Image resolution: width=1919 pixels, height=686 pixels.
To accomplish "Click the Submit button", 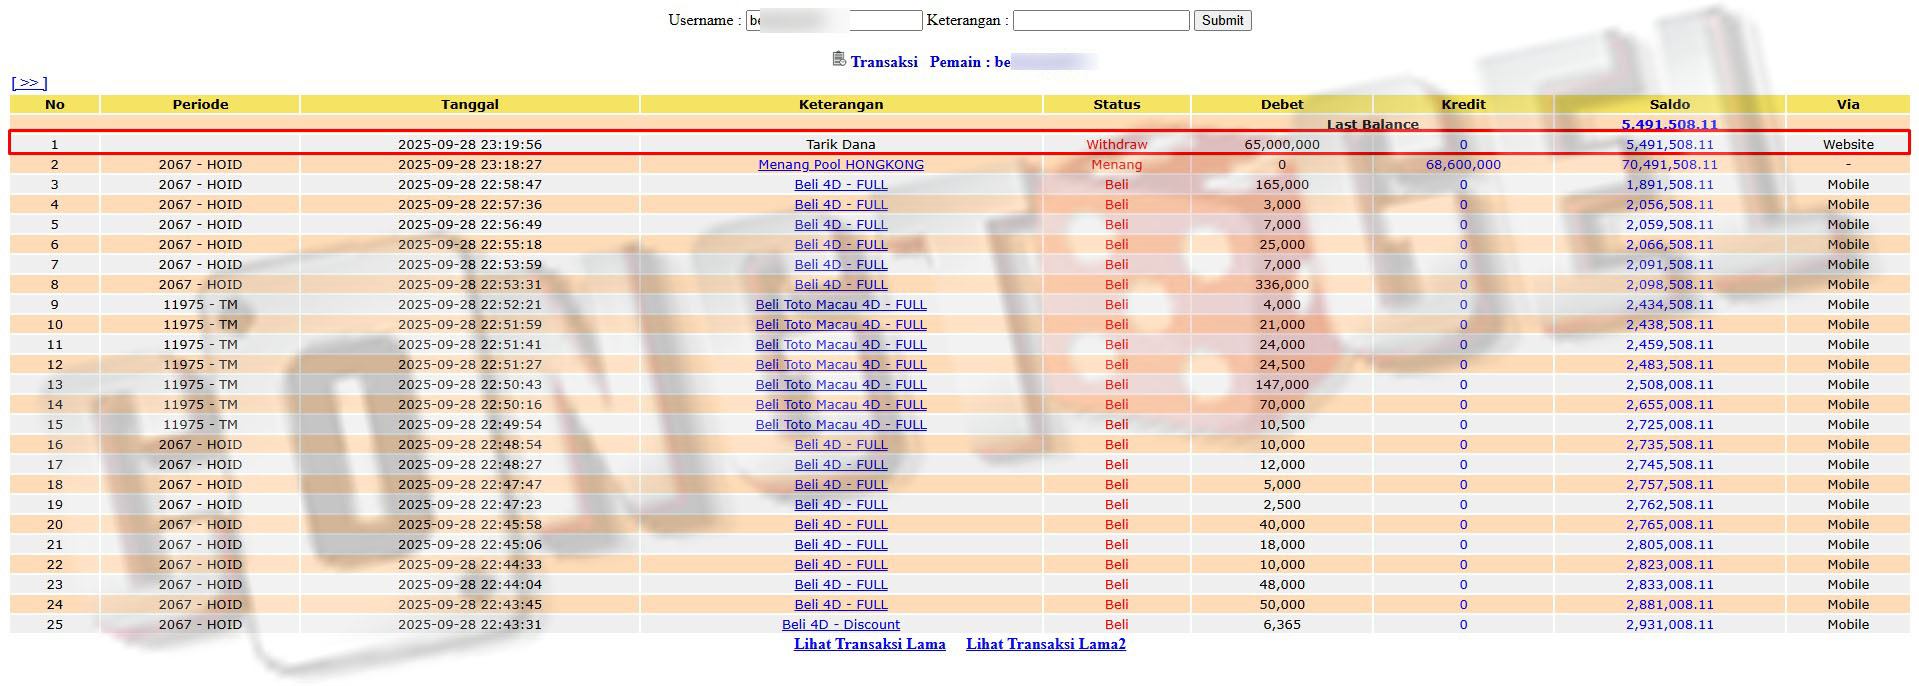I will pyautogui.click(x=1222, y=20).
